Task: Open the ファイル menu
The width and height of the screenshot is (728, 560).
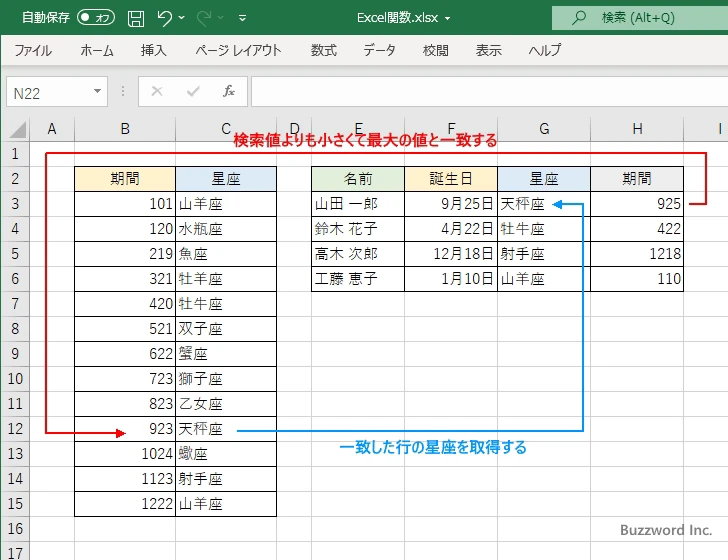Action: click(x=33, y=50)
